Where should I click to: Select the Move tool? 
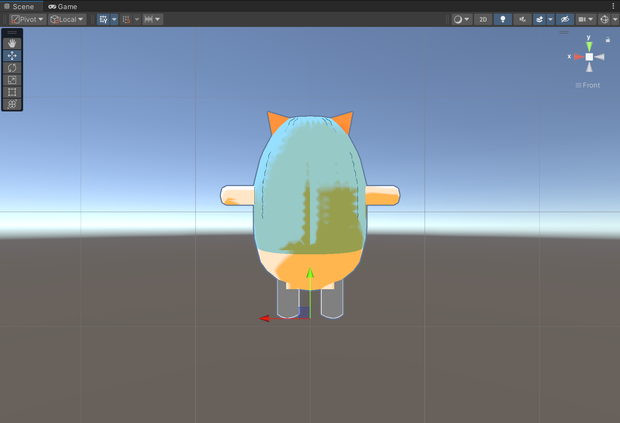(12, 55)
